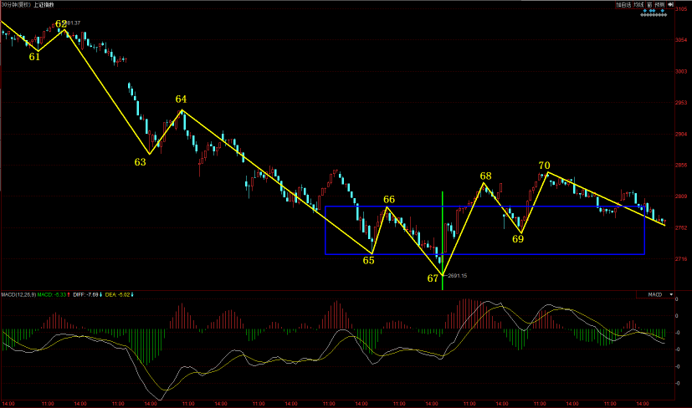Open the 30分钟(复权) period selector
This screenshot has height=409, width=693.
(16, 5)
